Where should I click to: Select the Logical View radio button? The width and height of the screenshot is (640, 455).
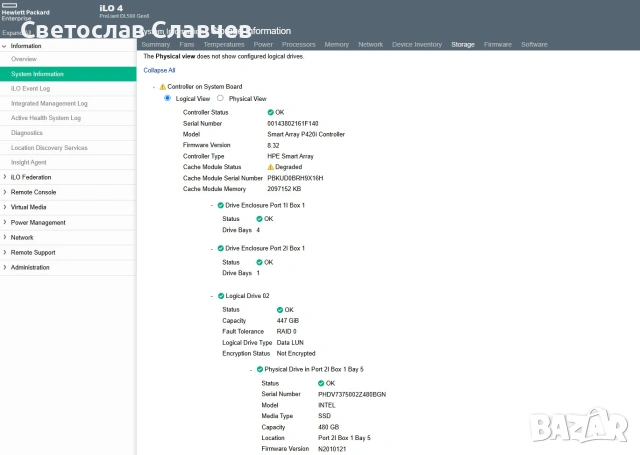click(x=167, y=98)
